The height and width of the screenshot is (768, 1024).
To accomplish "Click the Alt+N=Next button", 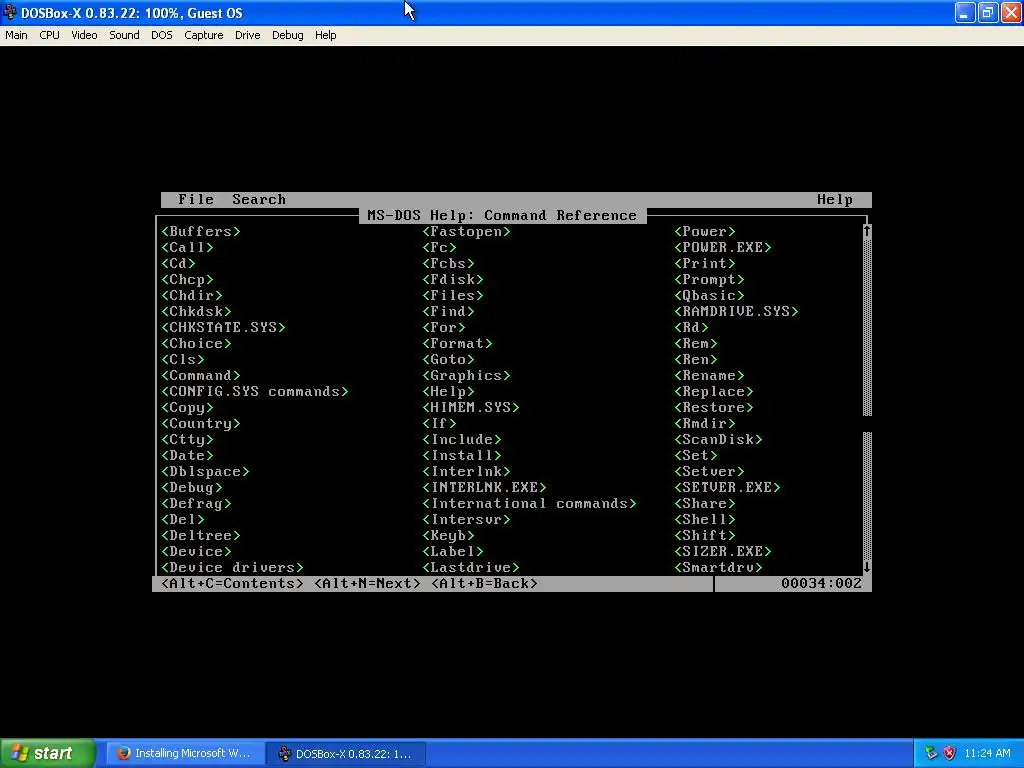I will [x=367, y=583].
